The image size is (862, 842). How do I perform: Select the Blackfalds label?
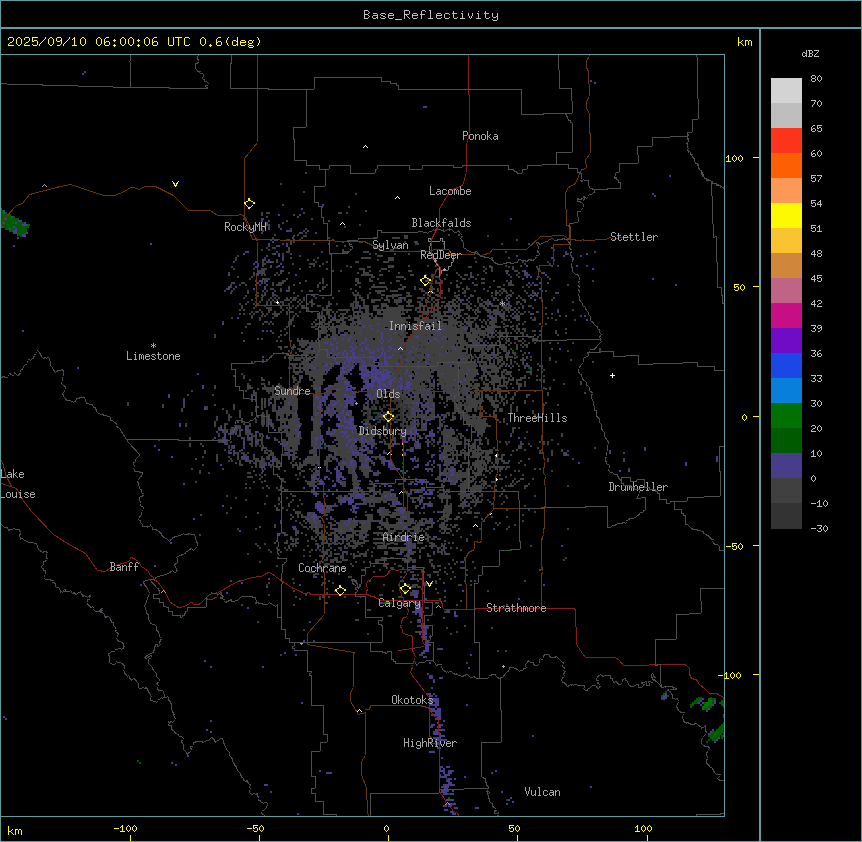(441, 223)
